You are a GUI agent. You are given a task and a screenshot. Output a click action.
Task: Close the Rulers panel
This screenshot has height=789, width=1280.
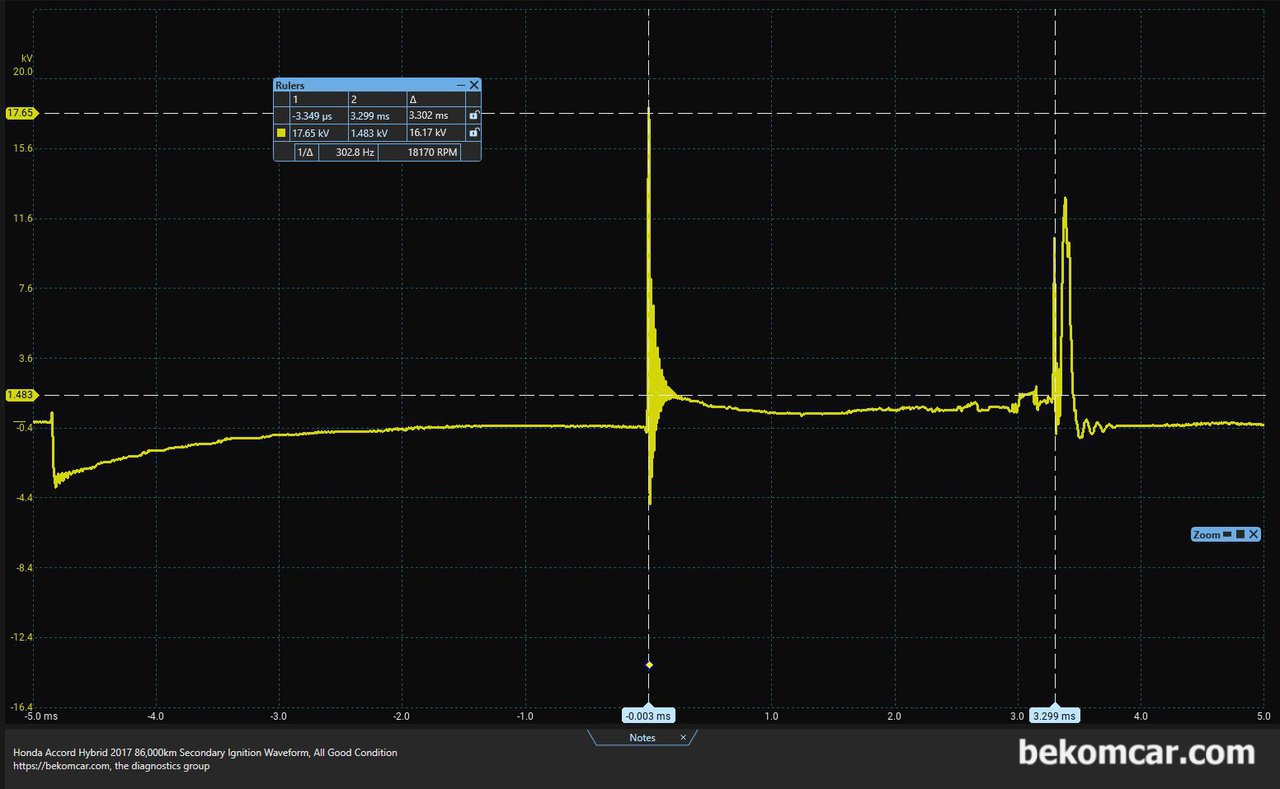click(x=474, y=86)
